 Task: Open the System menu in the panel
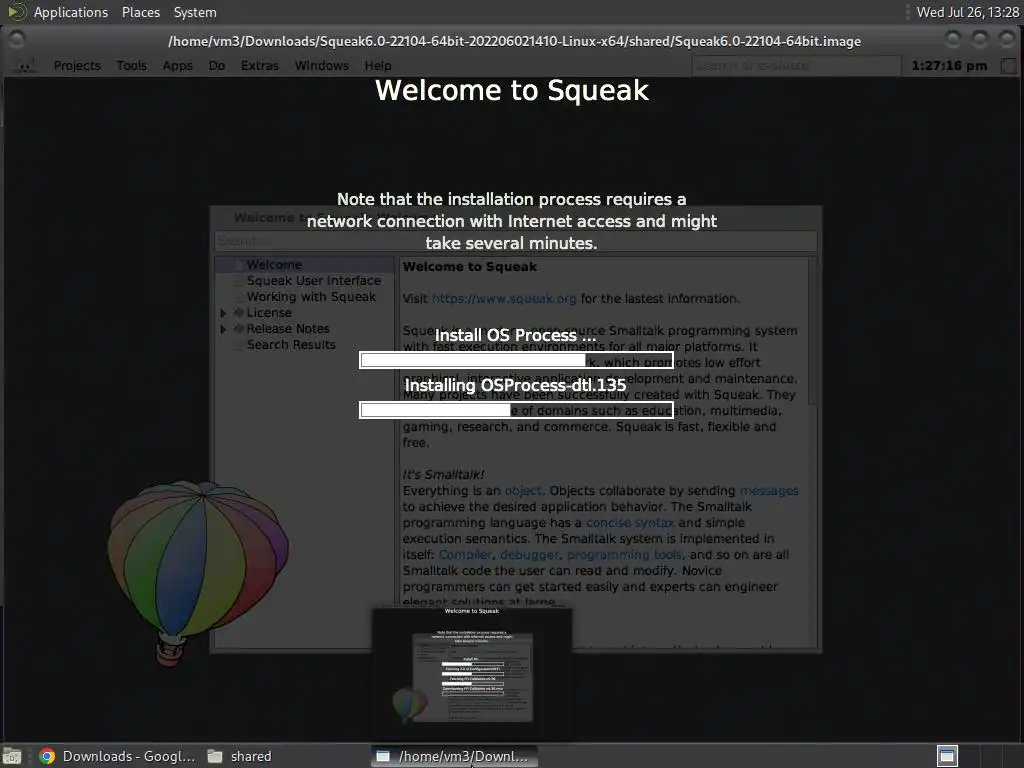tap(195, 12)
